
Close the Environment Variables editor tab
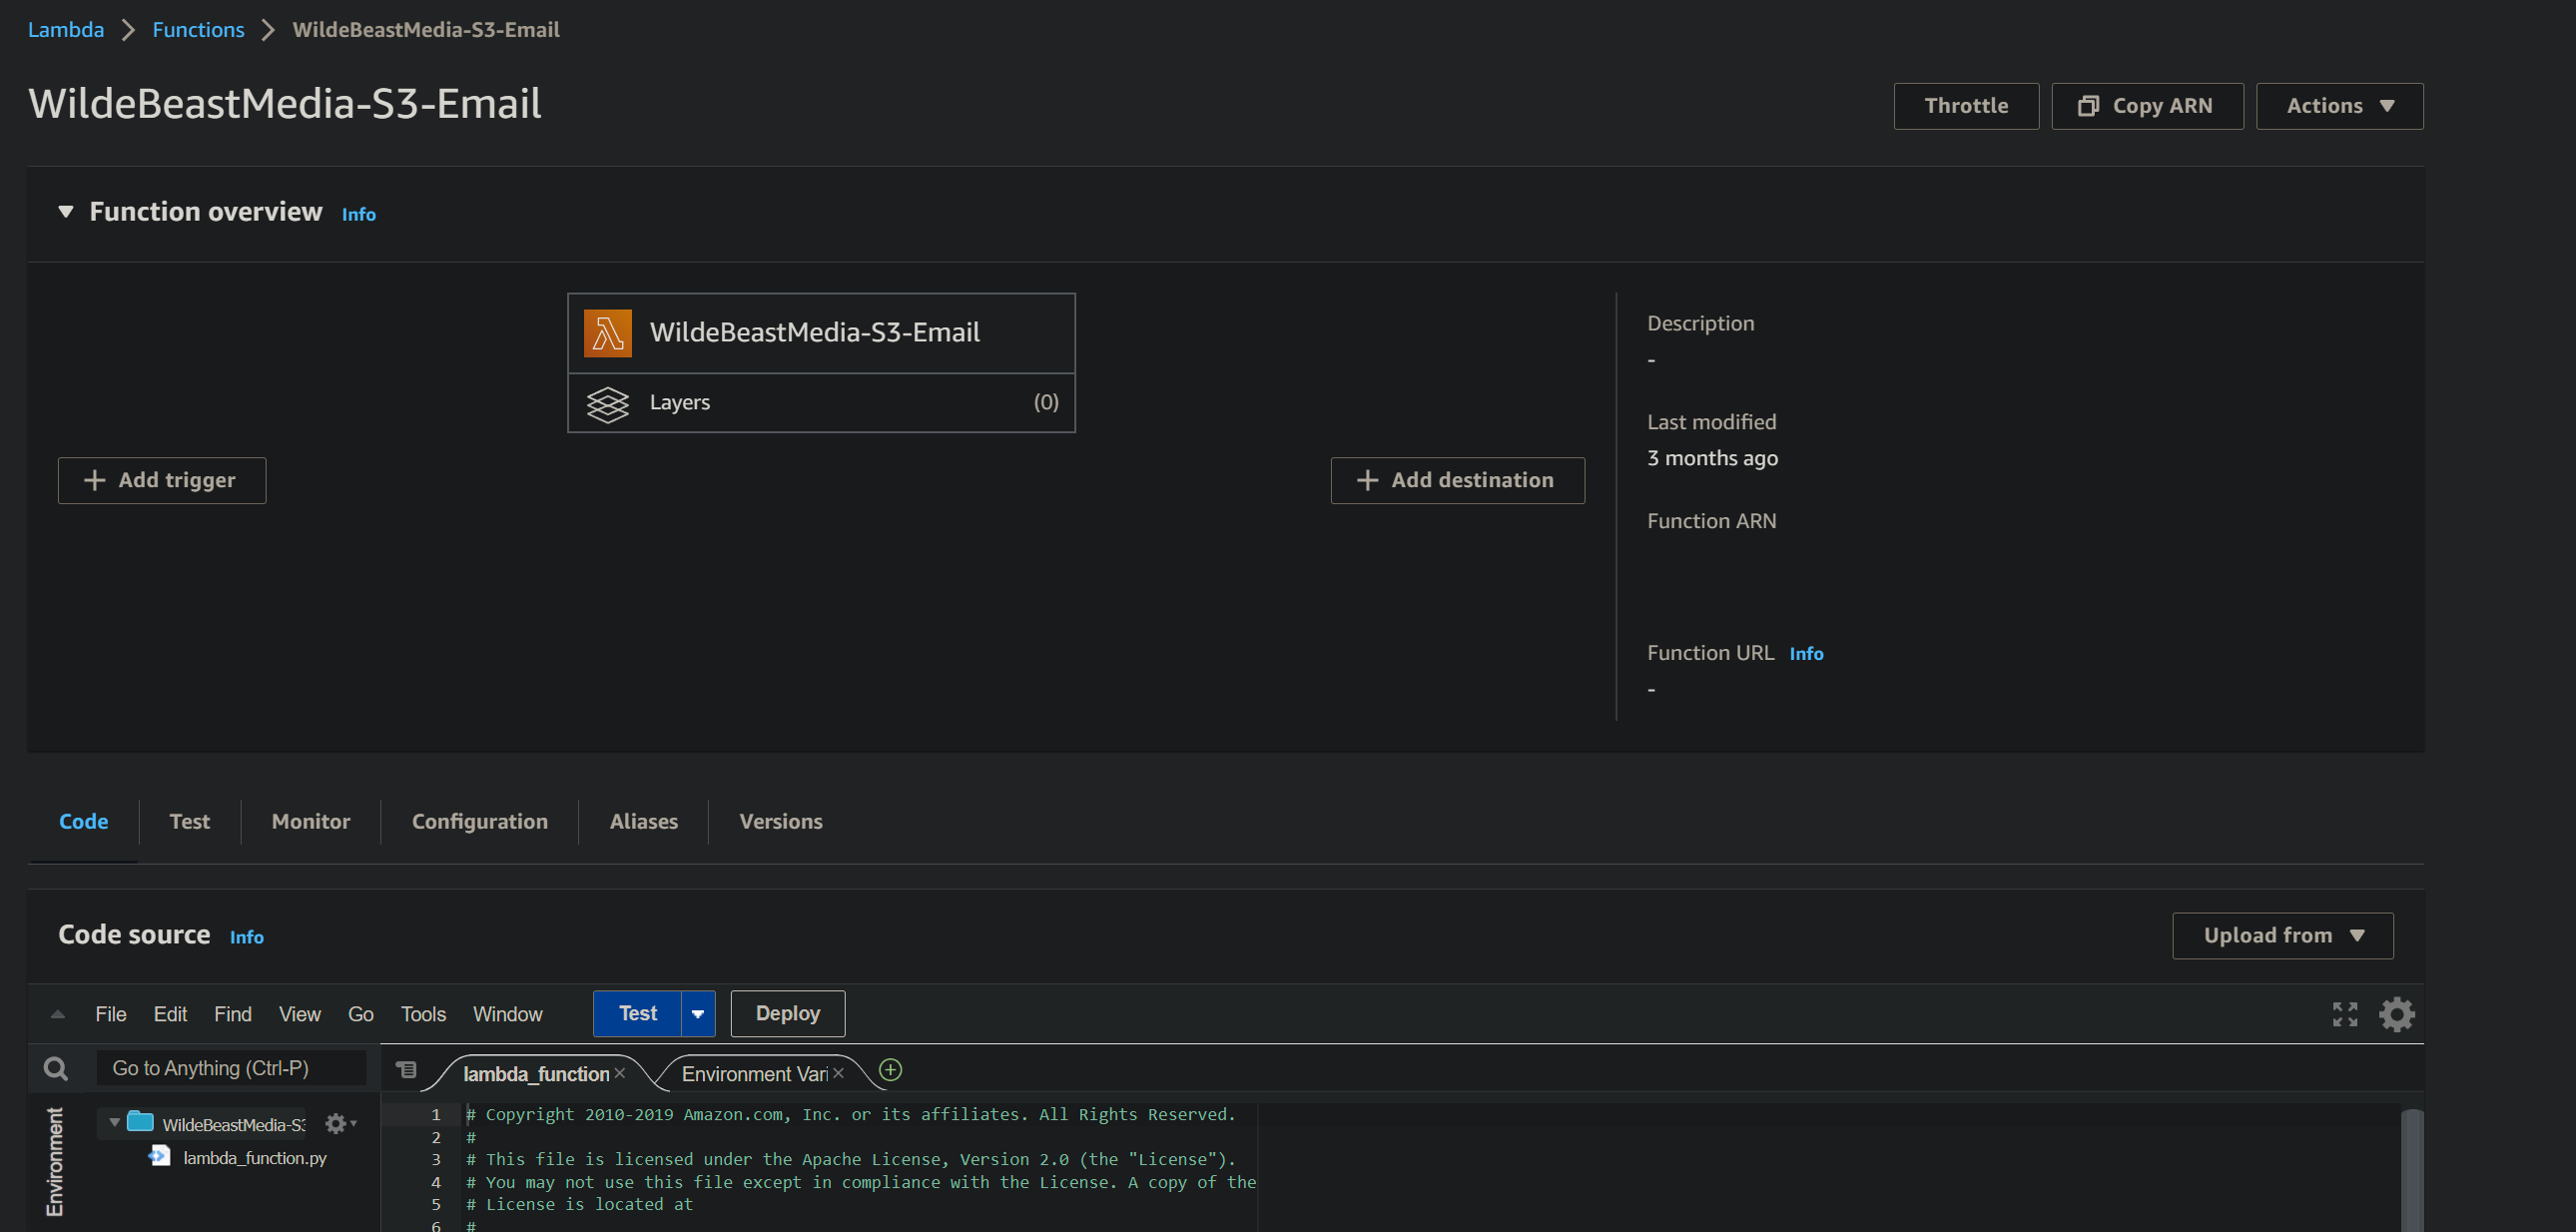[838, 1073]
